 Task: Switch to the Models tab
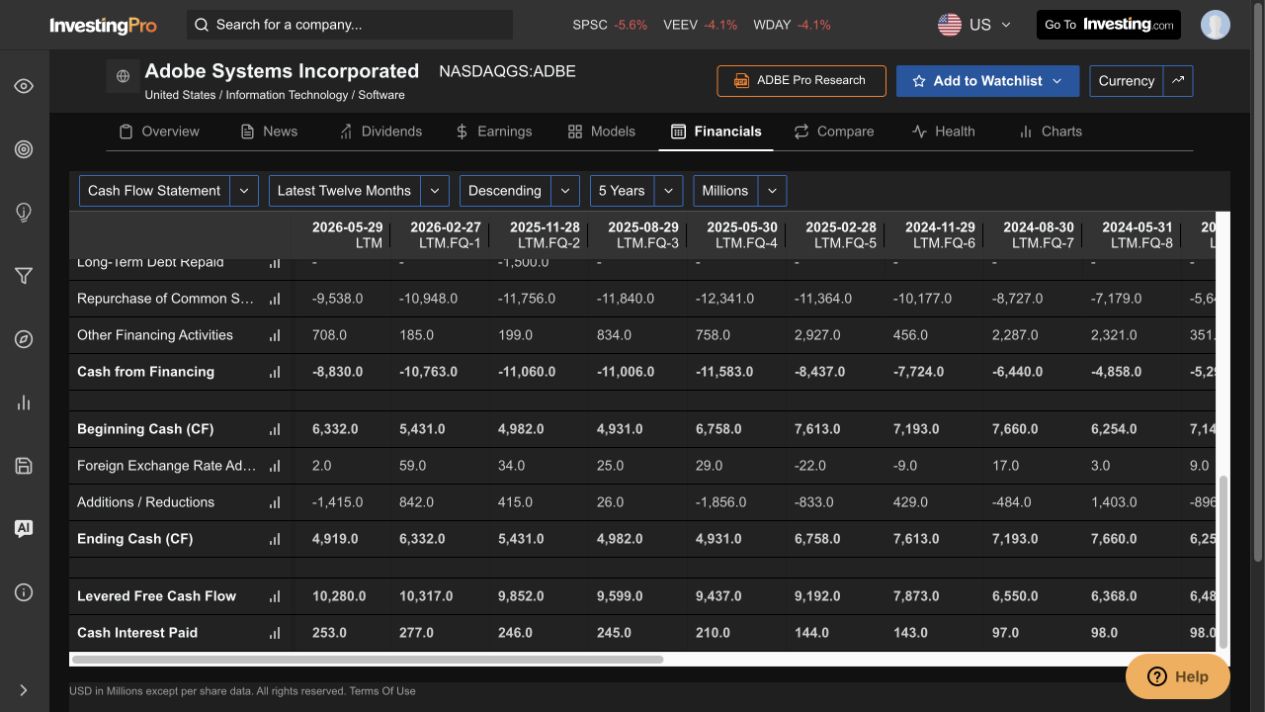pyautogui.click(x=601, y=131)
